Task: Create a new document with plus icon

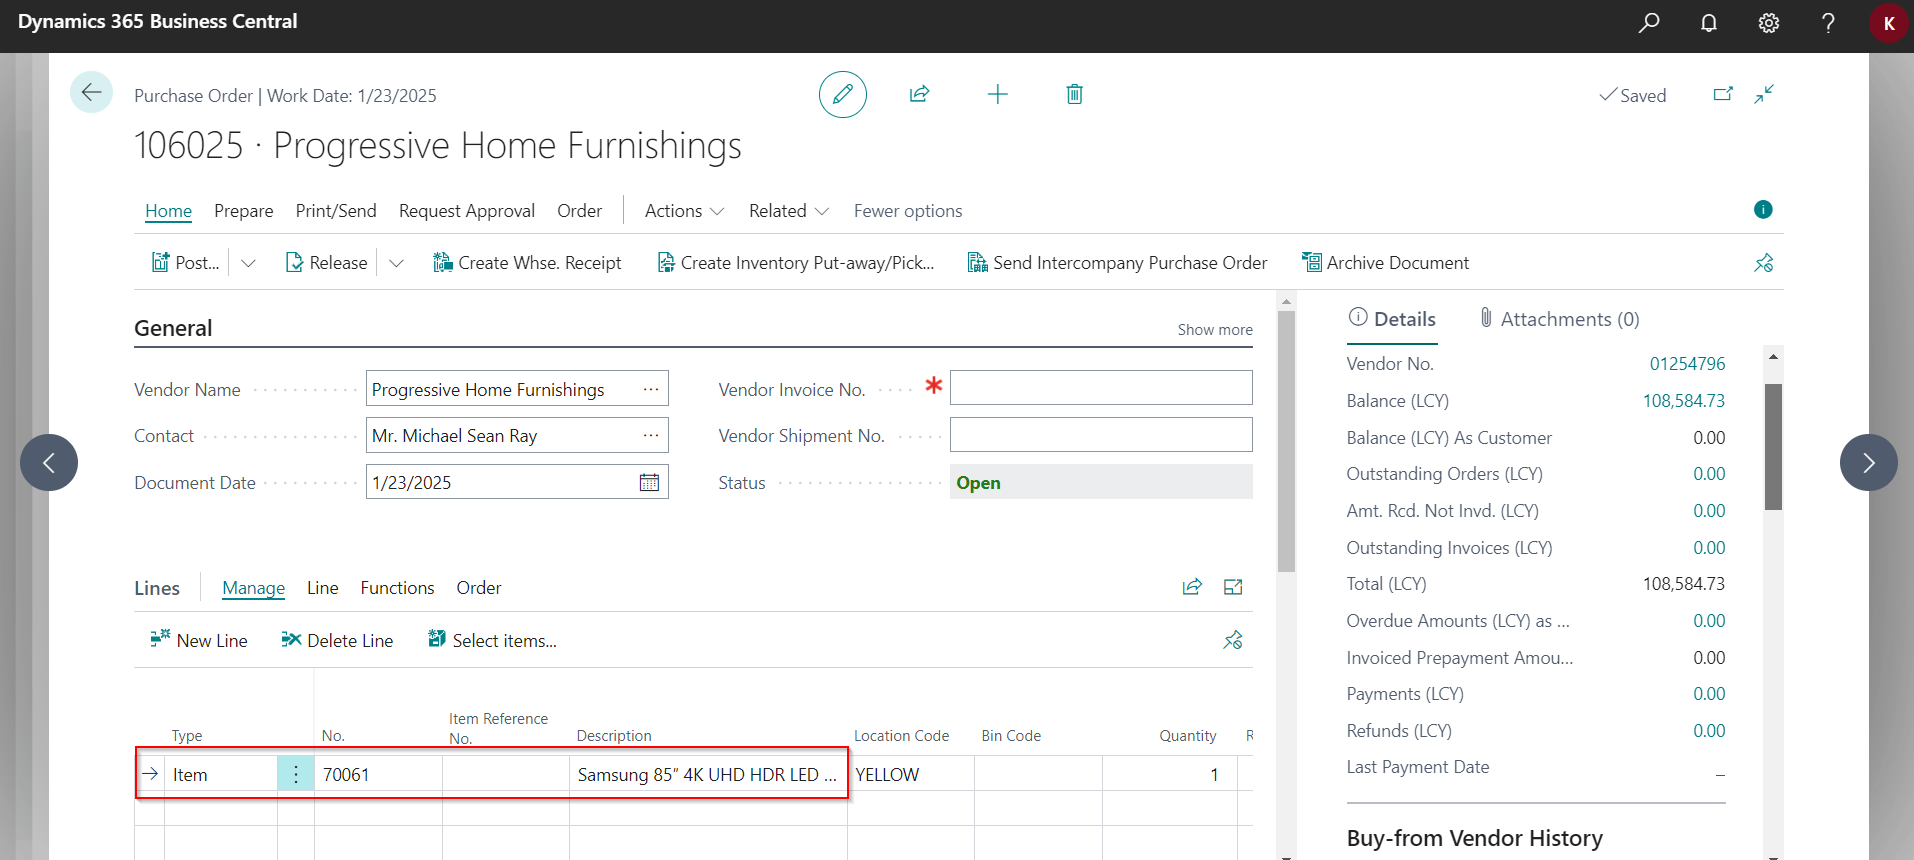Action: pyautogui.click(x=997, y=94)
